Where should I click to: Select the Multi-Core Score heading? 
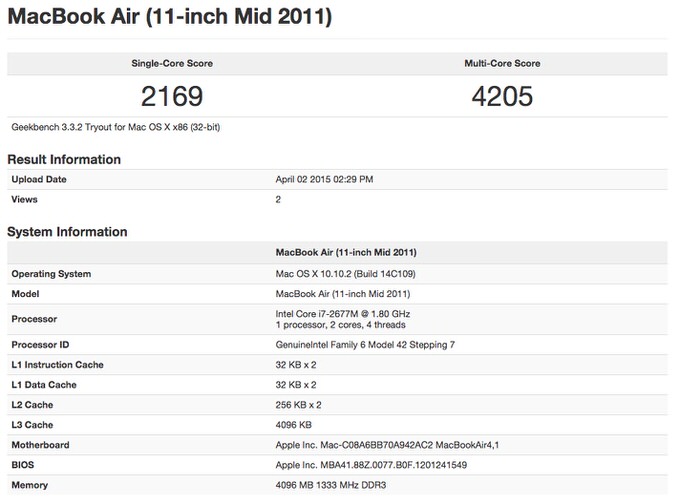click(502, 63)
